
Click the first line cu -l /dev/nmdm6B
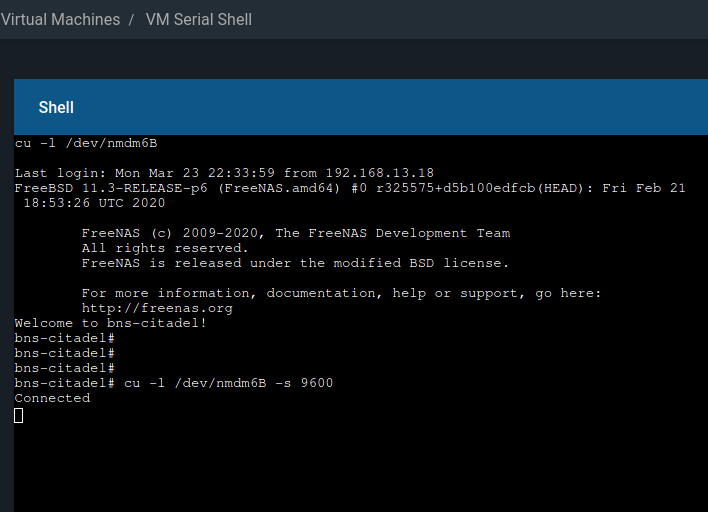tap(86, 143)
